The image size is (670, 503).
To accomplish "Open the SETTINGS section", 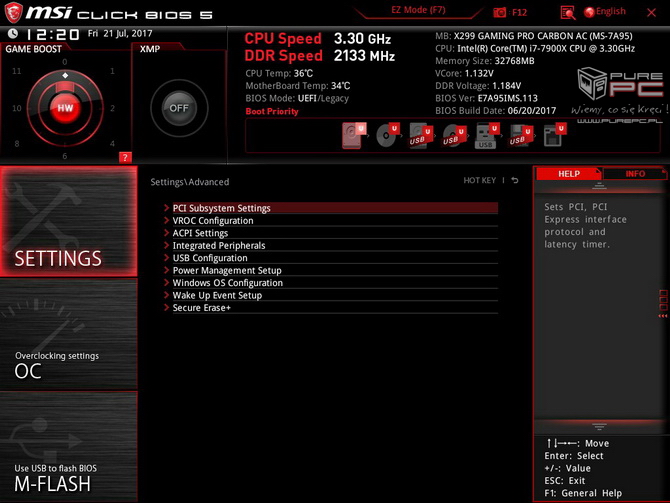I will [69, 221].
